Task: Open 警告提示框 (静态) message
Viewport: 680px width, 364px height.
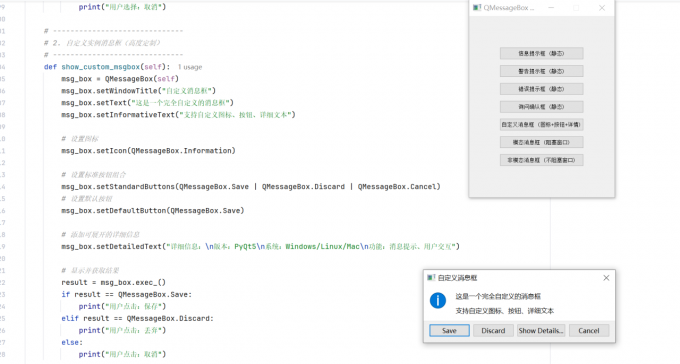Action: click(541, 71)
